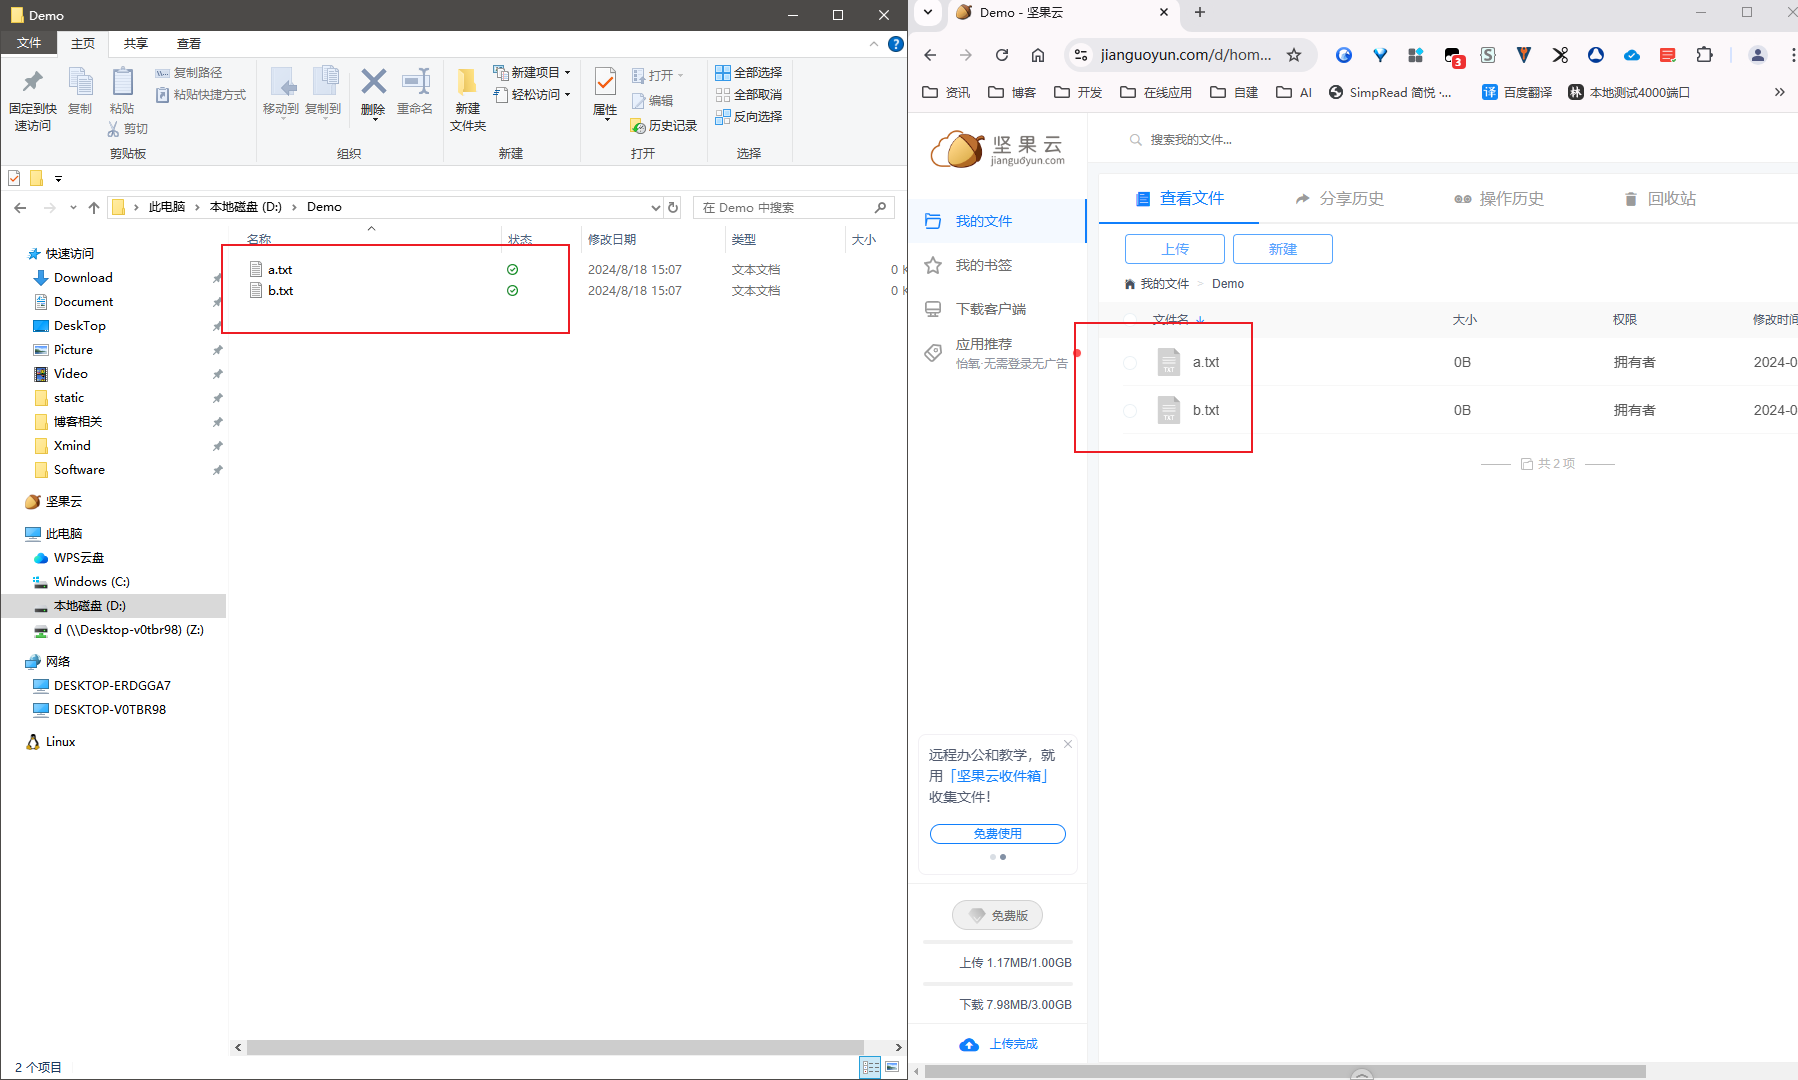The image size is (1798, 1080).
Task: Click History (历史记录) in ribbon
Action: [664, 126]
